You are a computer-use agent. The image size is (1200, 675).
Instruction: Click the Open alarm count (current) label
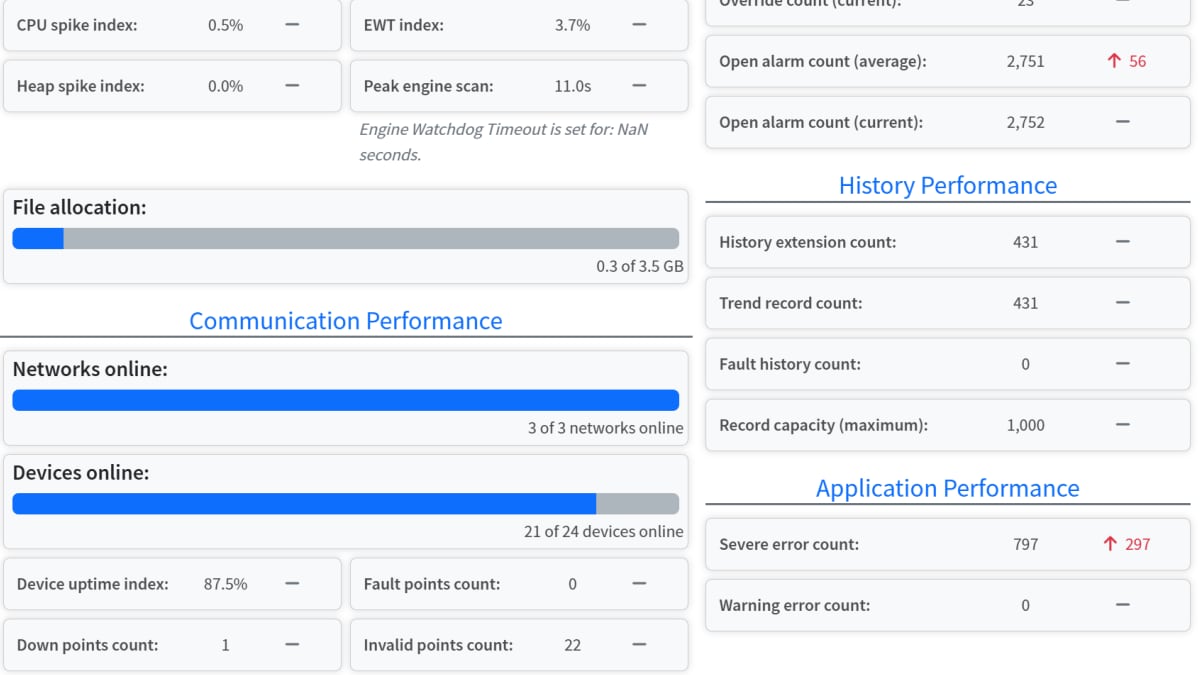(820, 122)
